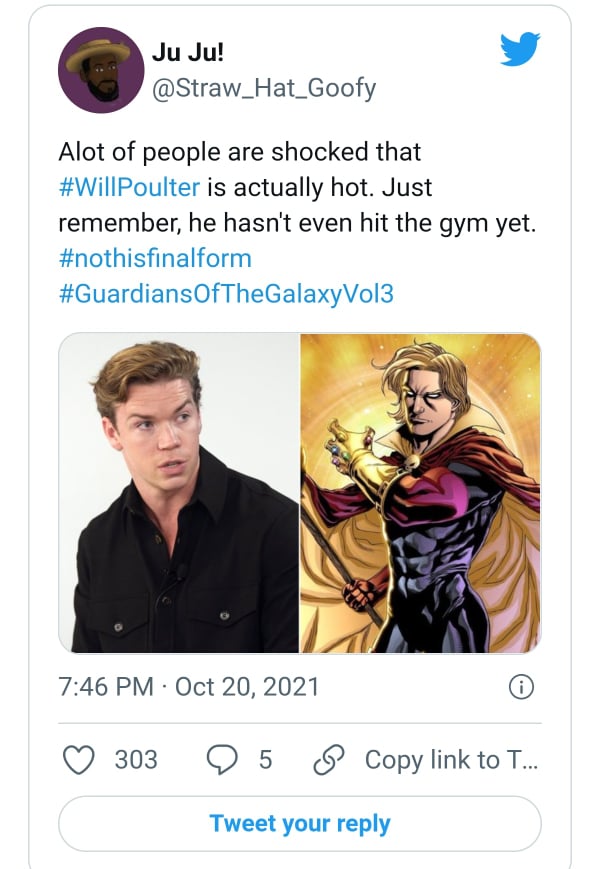Open the #nothisfinalform hashtag
600x869 pixels.
pos(155,258)
